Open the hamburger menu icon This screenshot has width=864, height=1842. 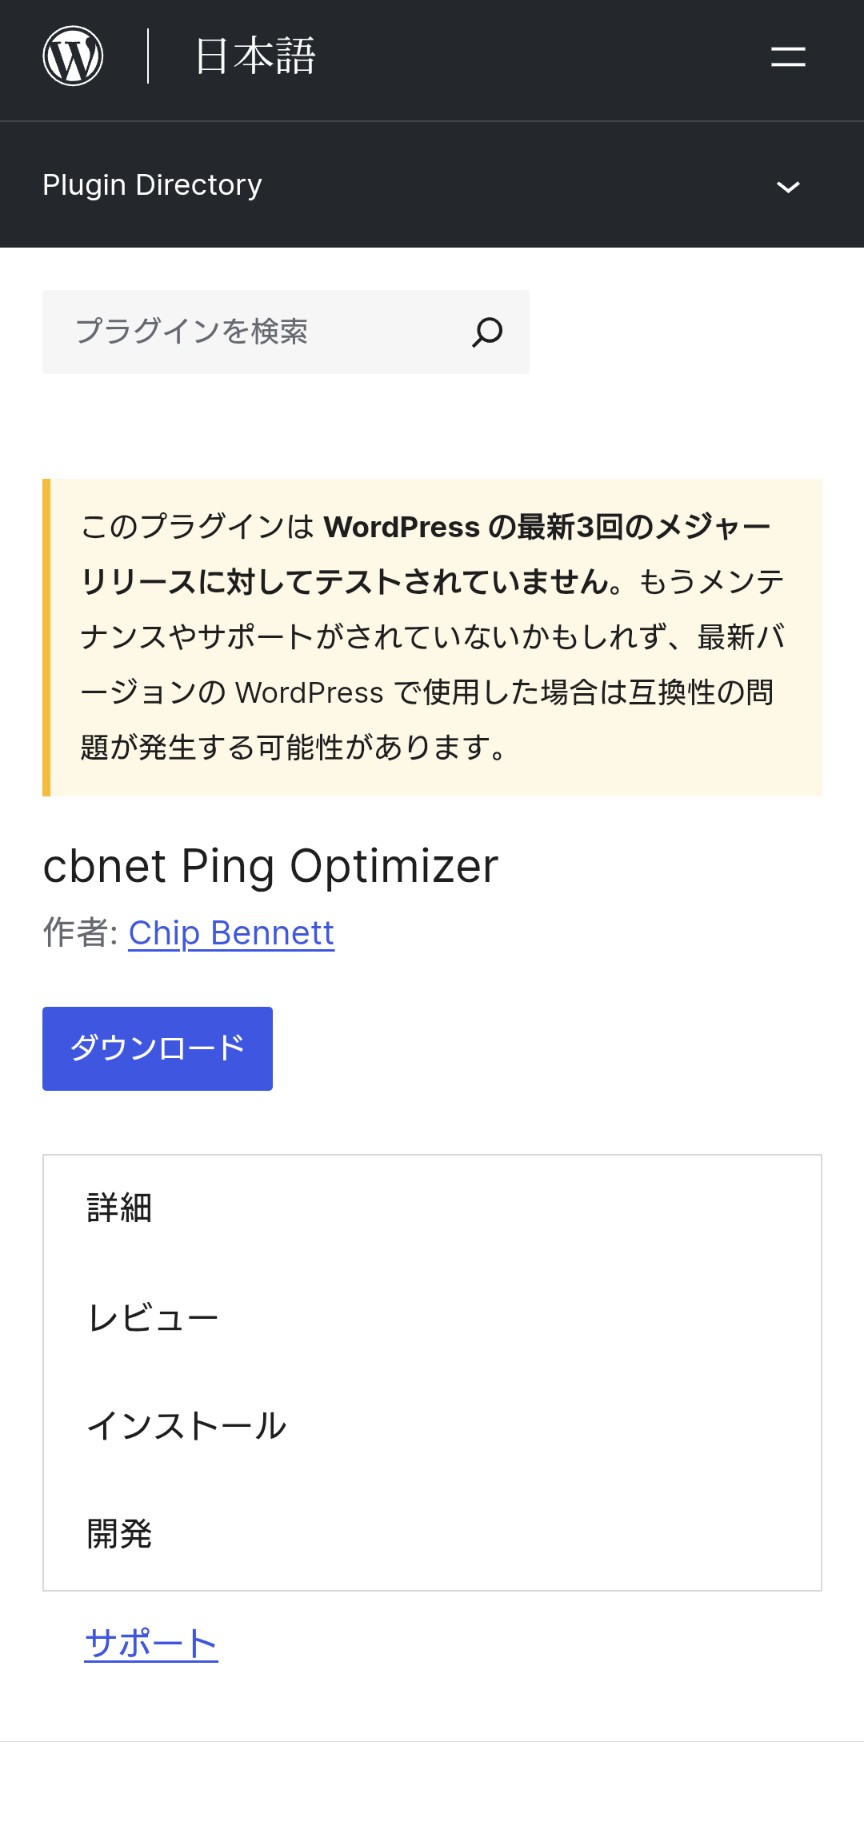[x=788, y=57]
